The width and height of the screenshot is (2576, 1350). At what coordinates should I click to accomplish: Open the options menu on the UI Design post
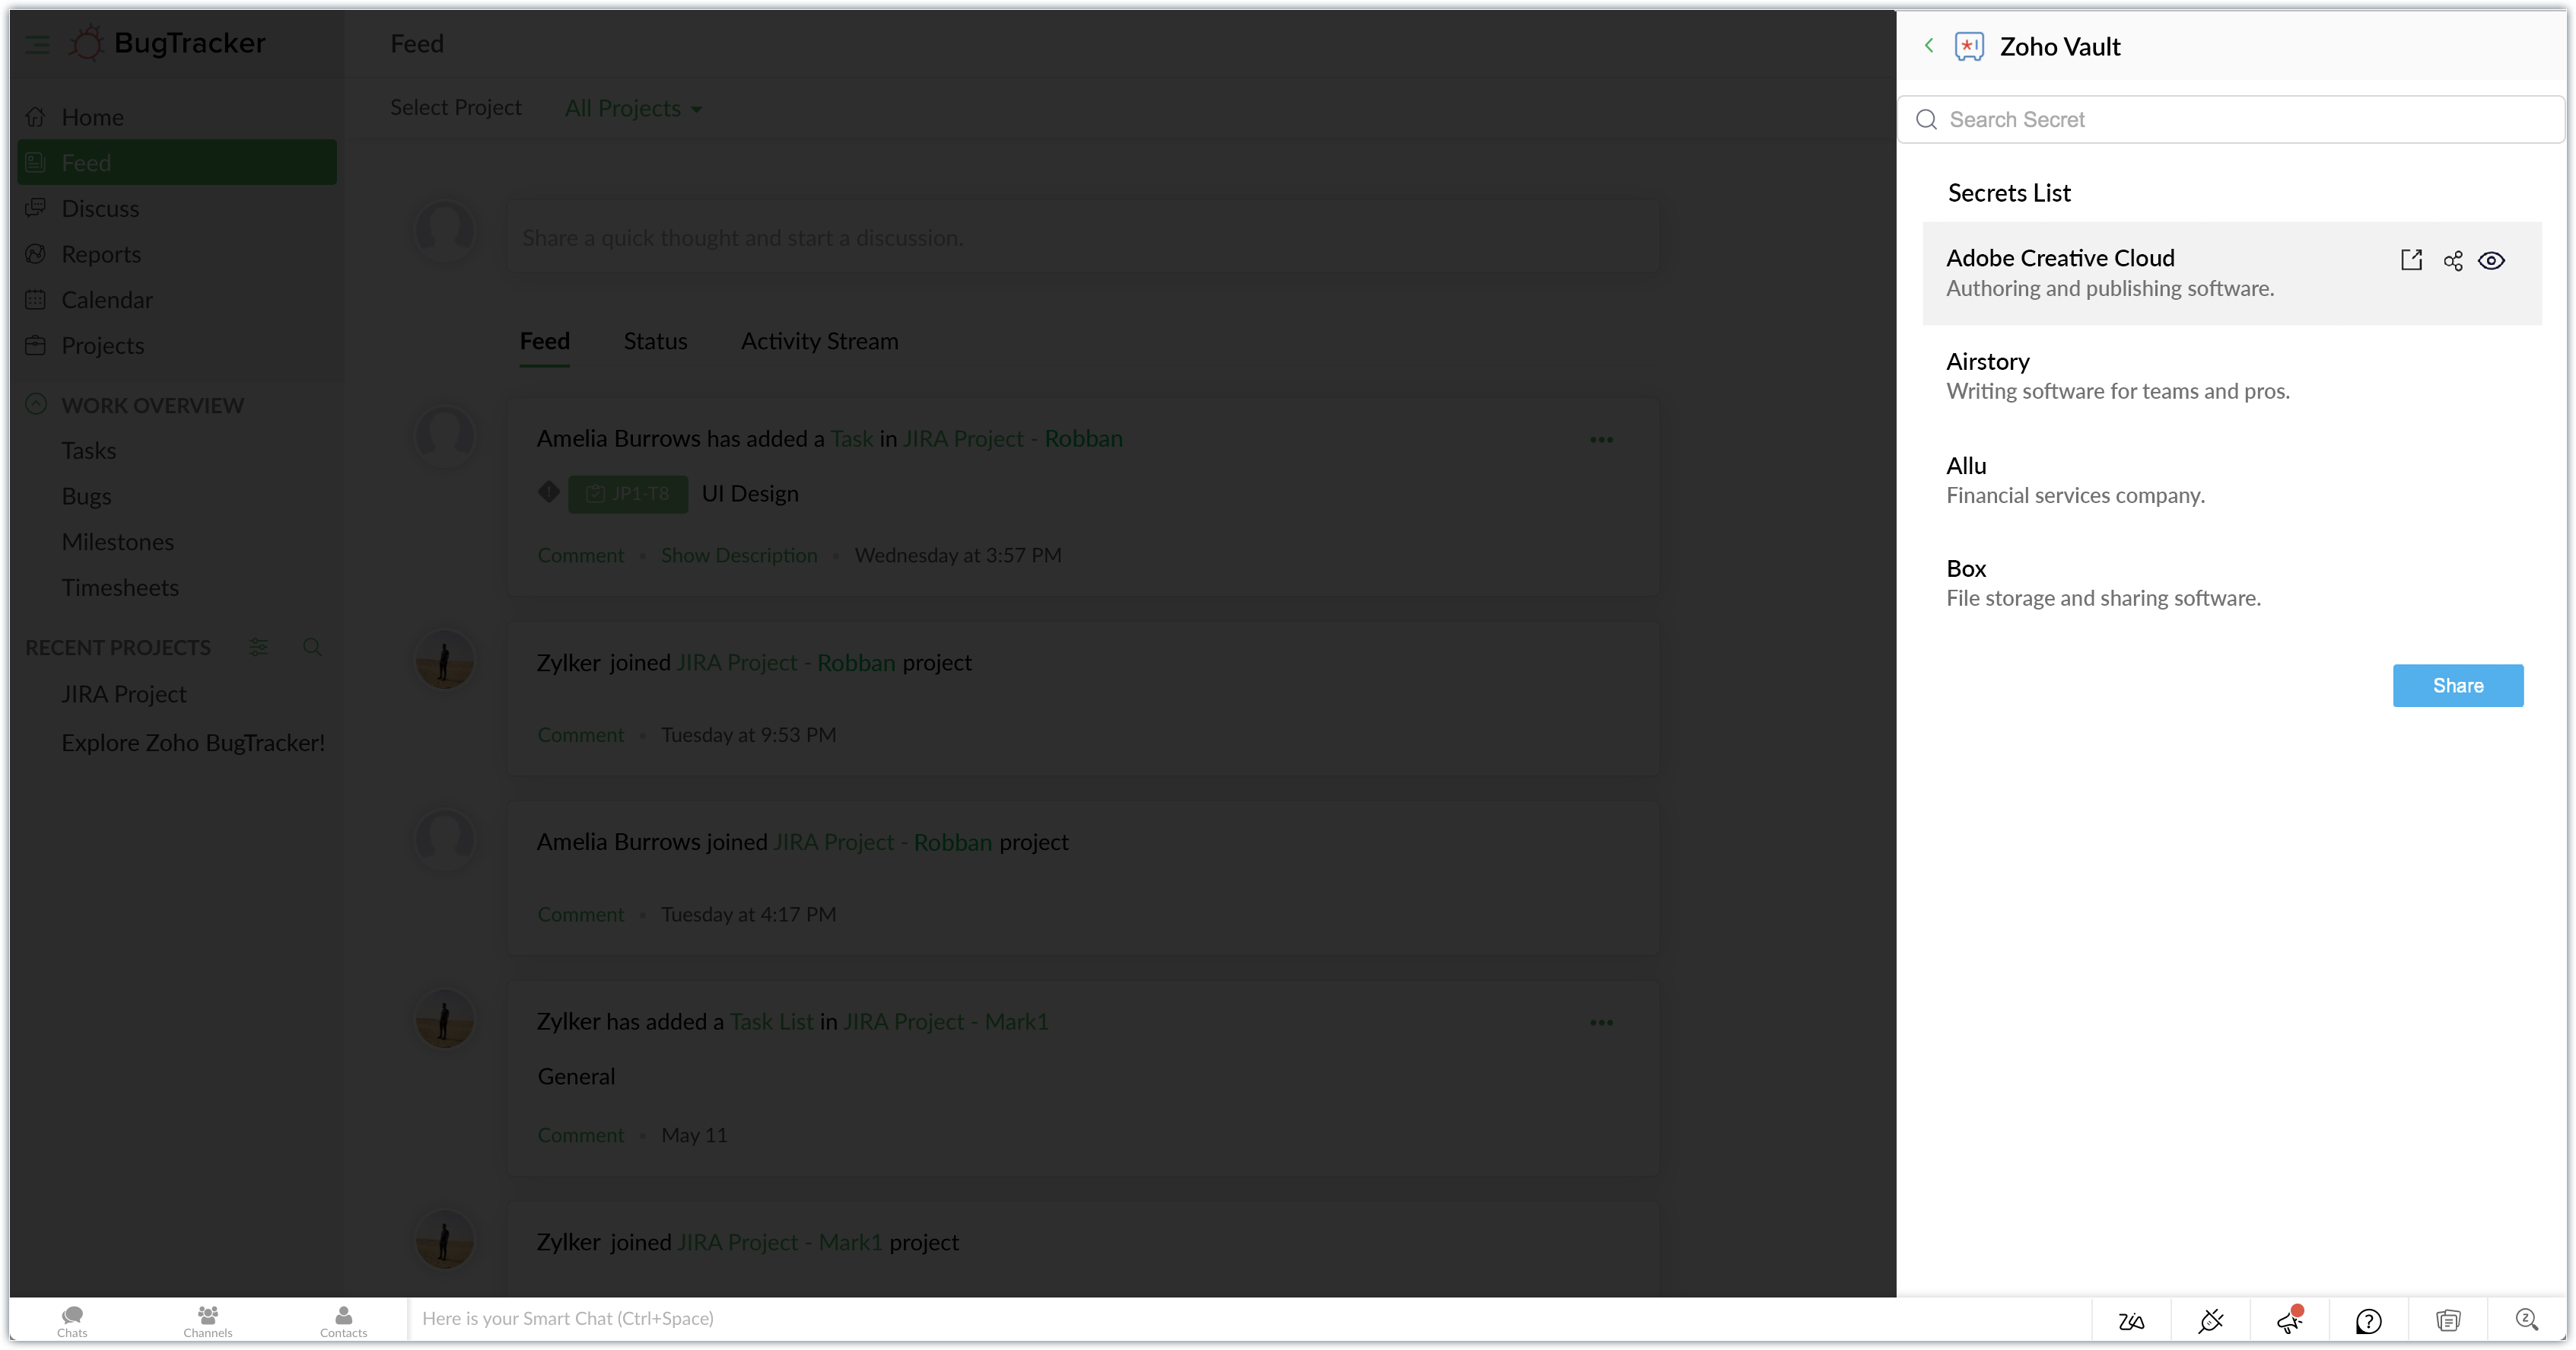[1601, 440]
